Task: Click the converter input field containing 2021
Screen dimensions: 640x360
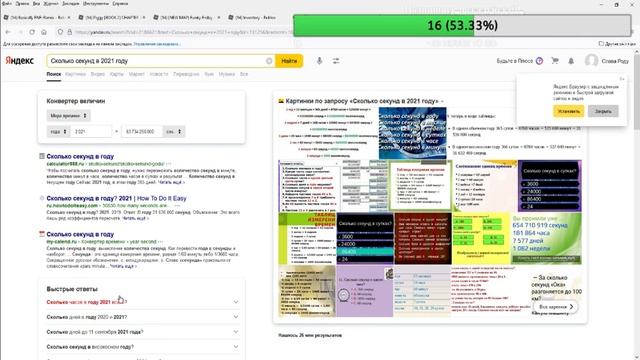Action: click(x=91, y=131)
